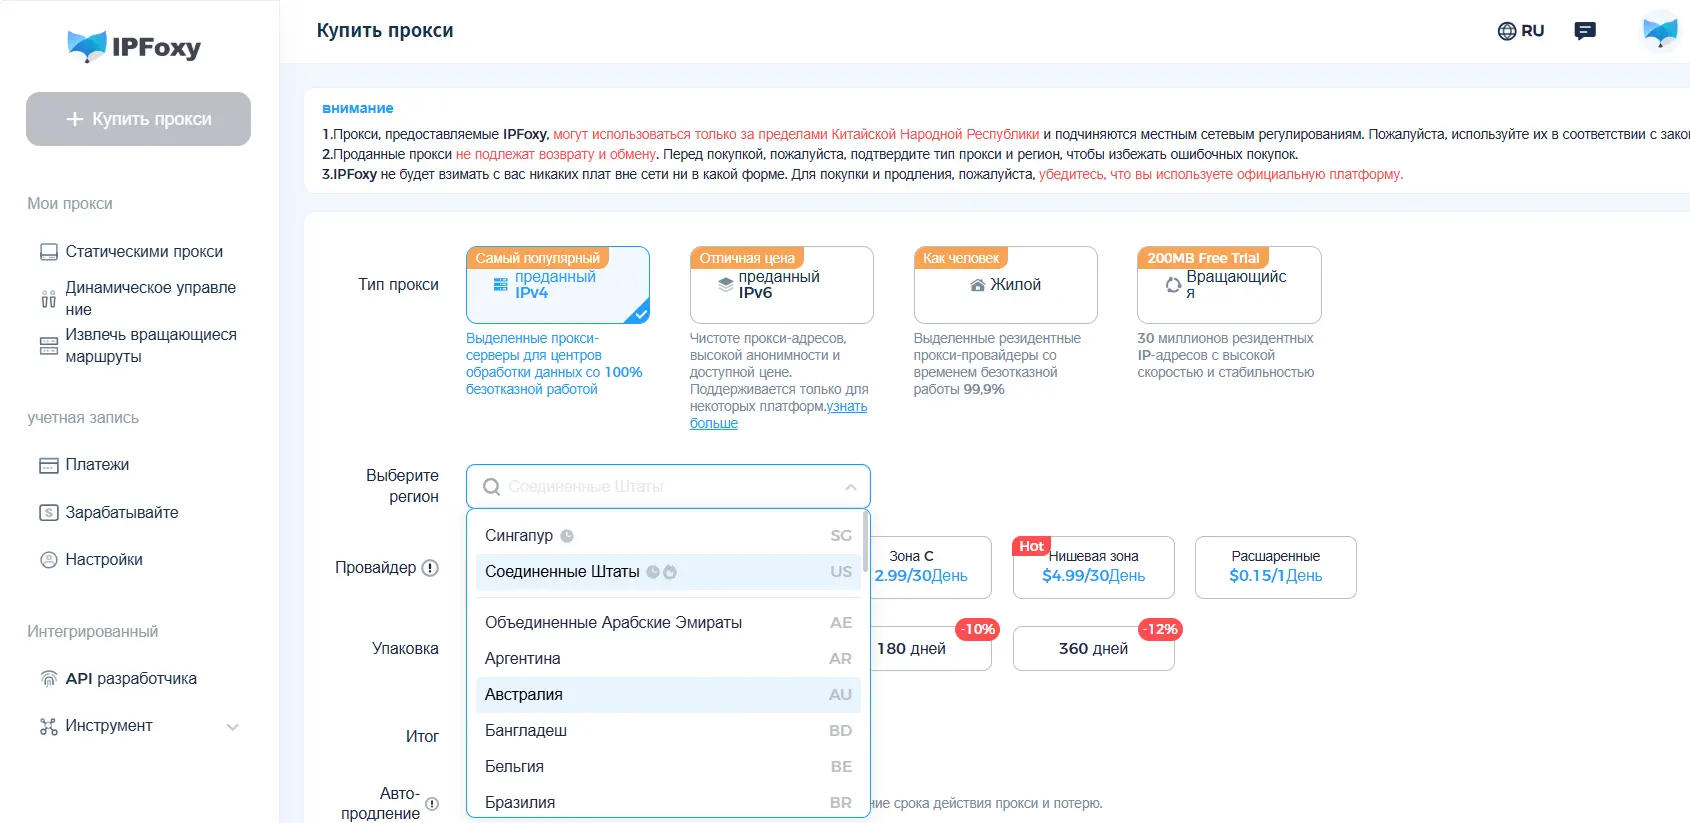Image resolution: width=1690 pixels, height=823 pixels.
Task: Choose Аргентина from region list
Action: click(x=668, y=659)
